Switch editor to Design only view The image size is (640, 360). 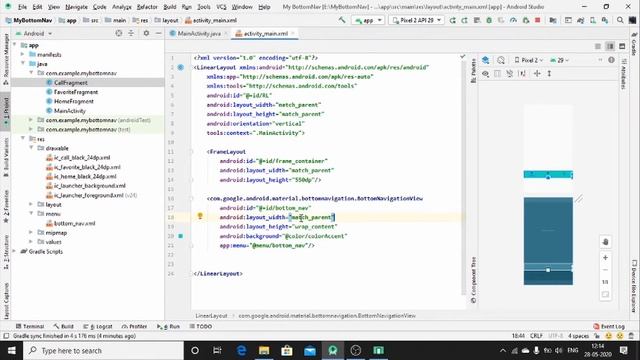click(x=622, y=46)
